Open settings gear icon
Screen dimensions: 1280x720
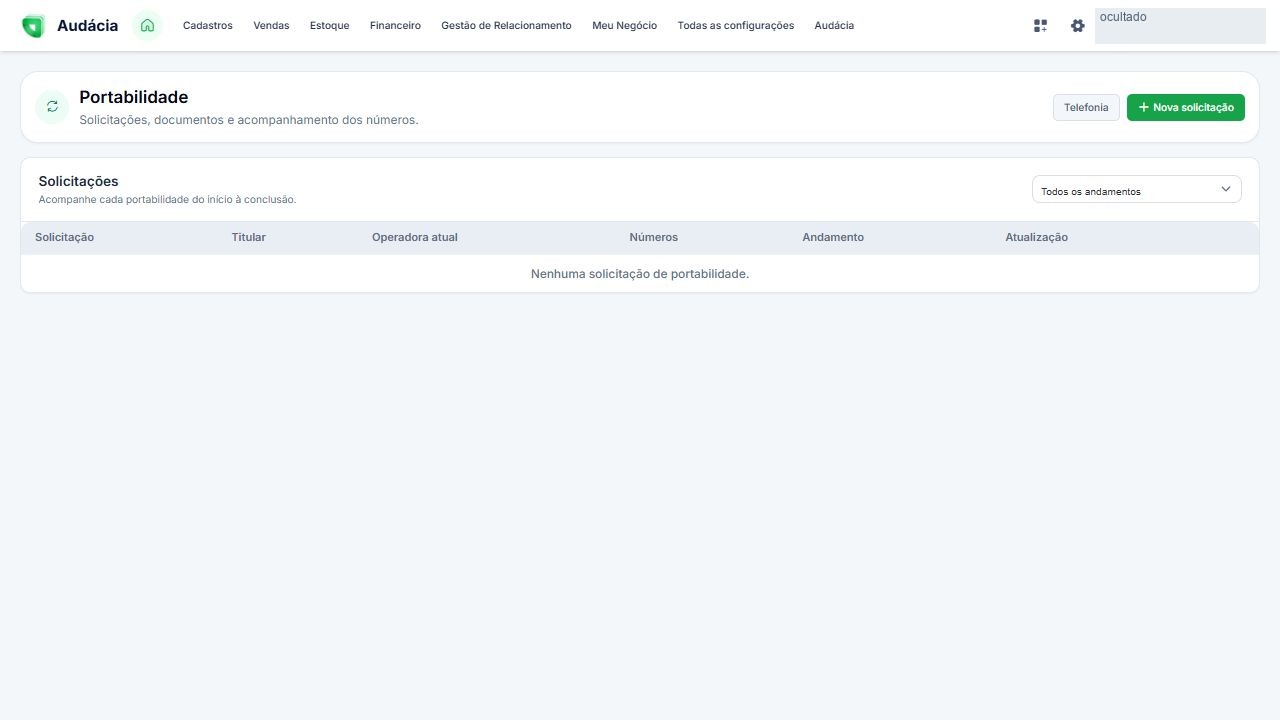pyautogui.click(x=1077, y=26)
